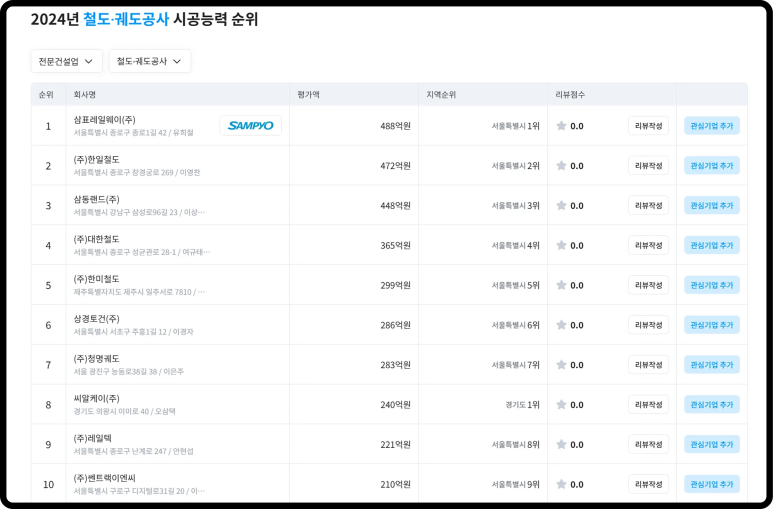This screenshot has height=509, width=773.
Task: Open company name (주)한미철도
Action: tap(96, 279)
